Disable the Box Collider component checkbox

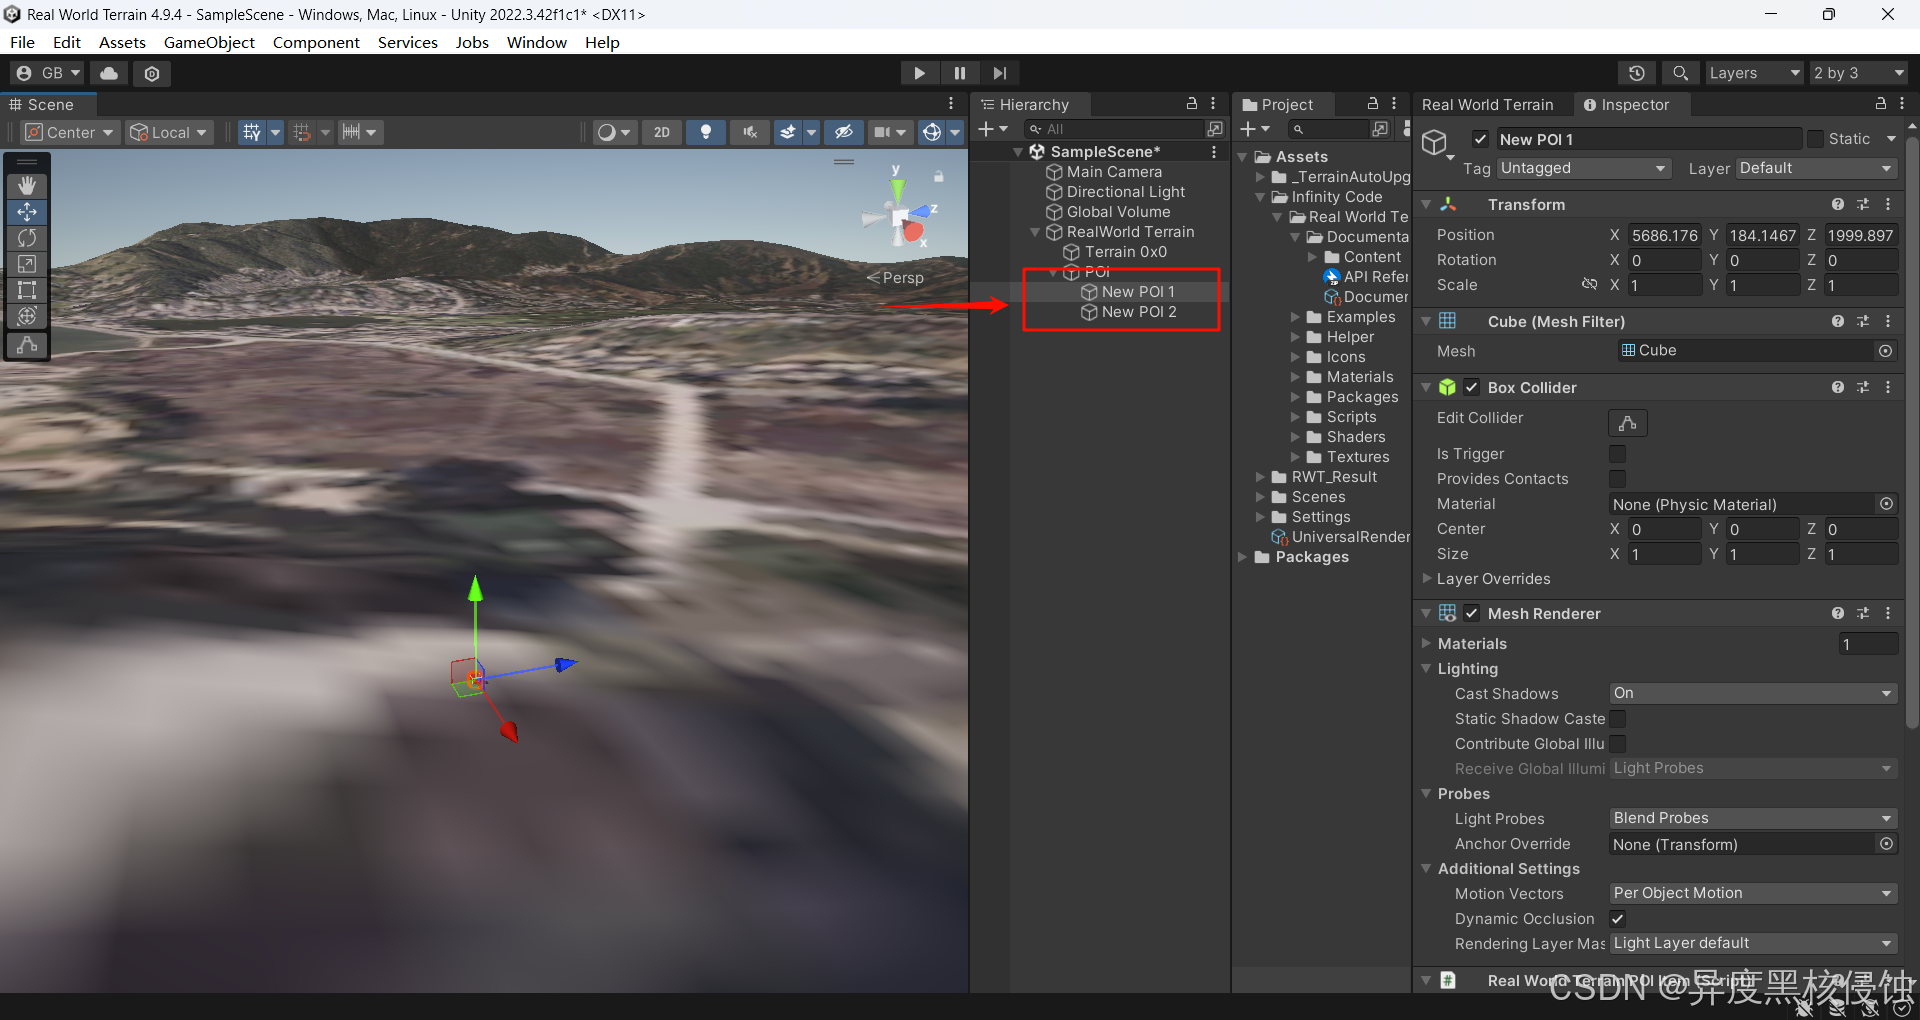tap(1472, 387)
